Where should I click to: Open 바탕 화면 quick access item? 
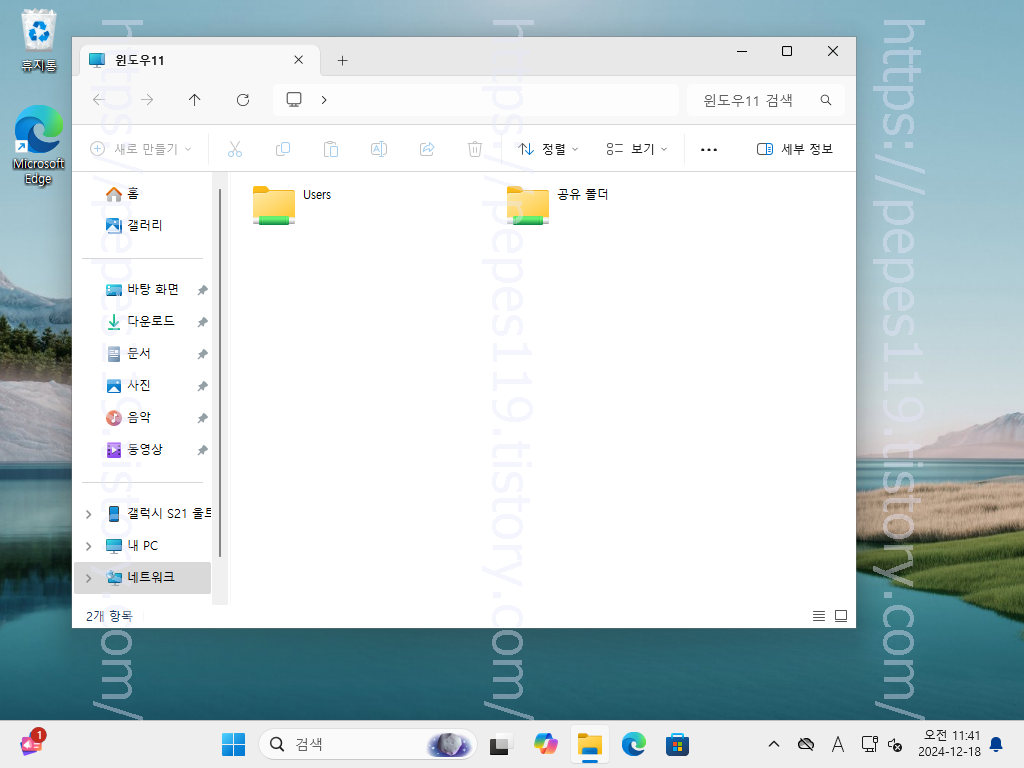pos(142,289)
